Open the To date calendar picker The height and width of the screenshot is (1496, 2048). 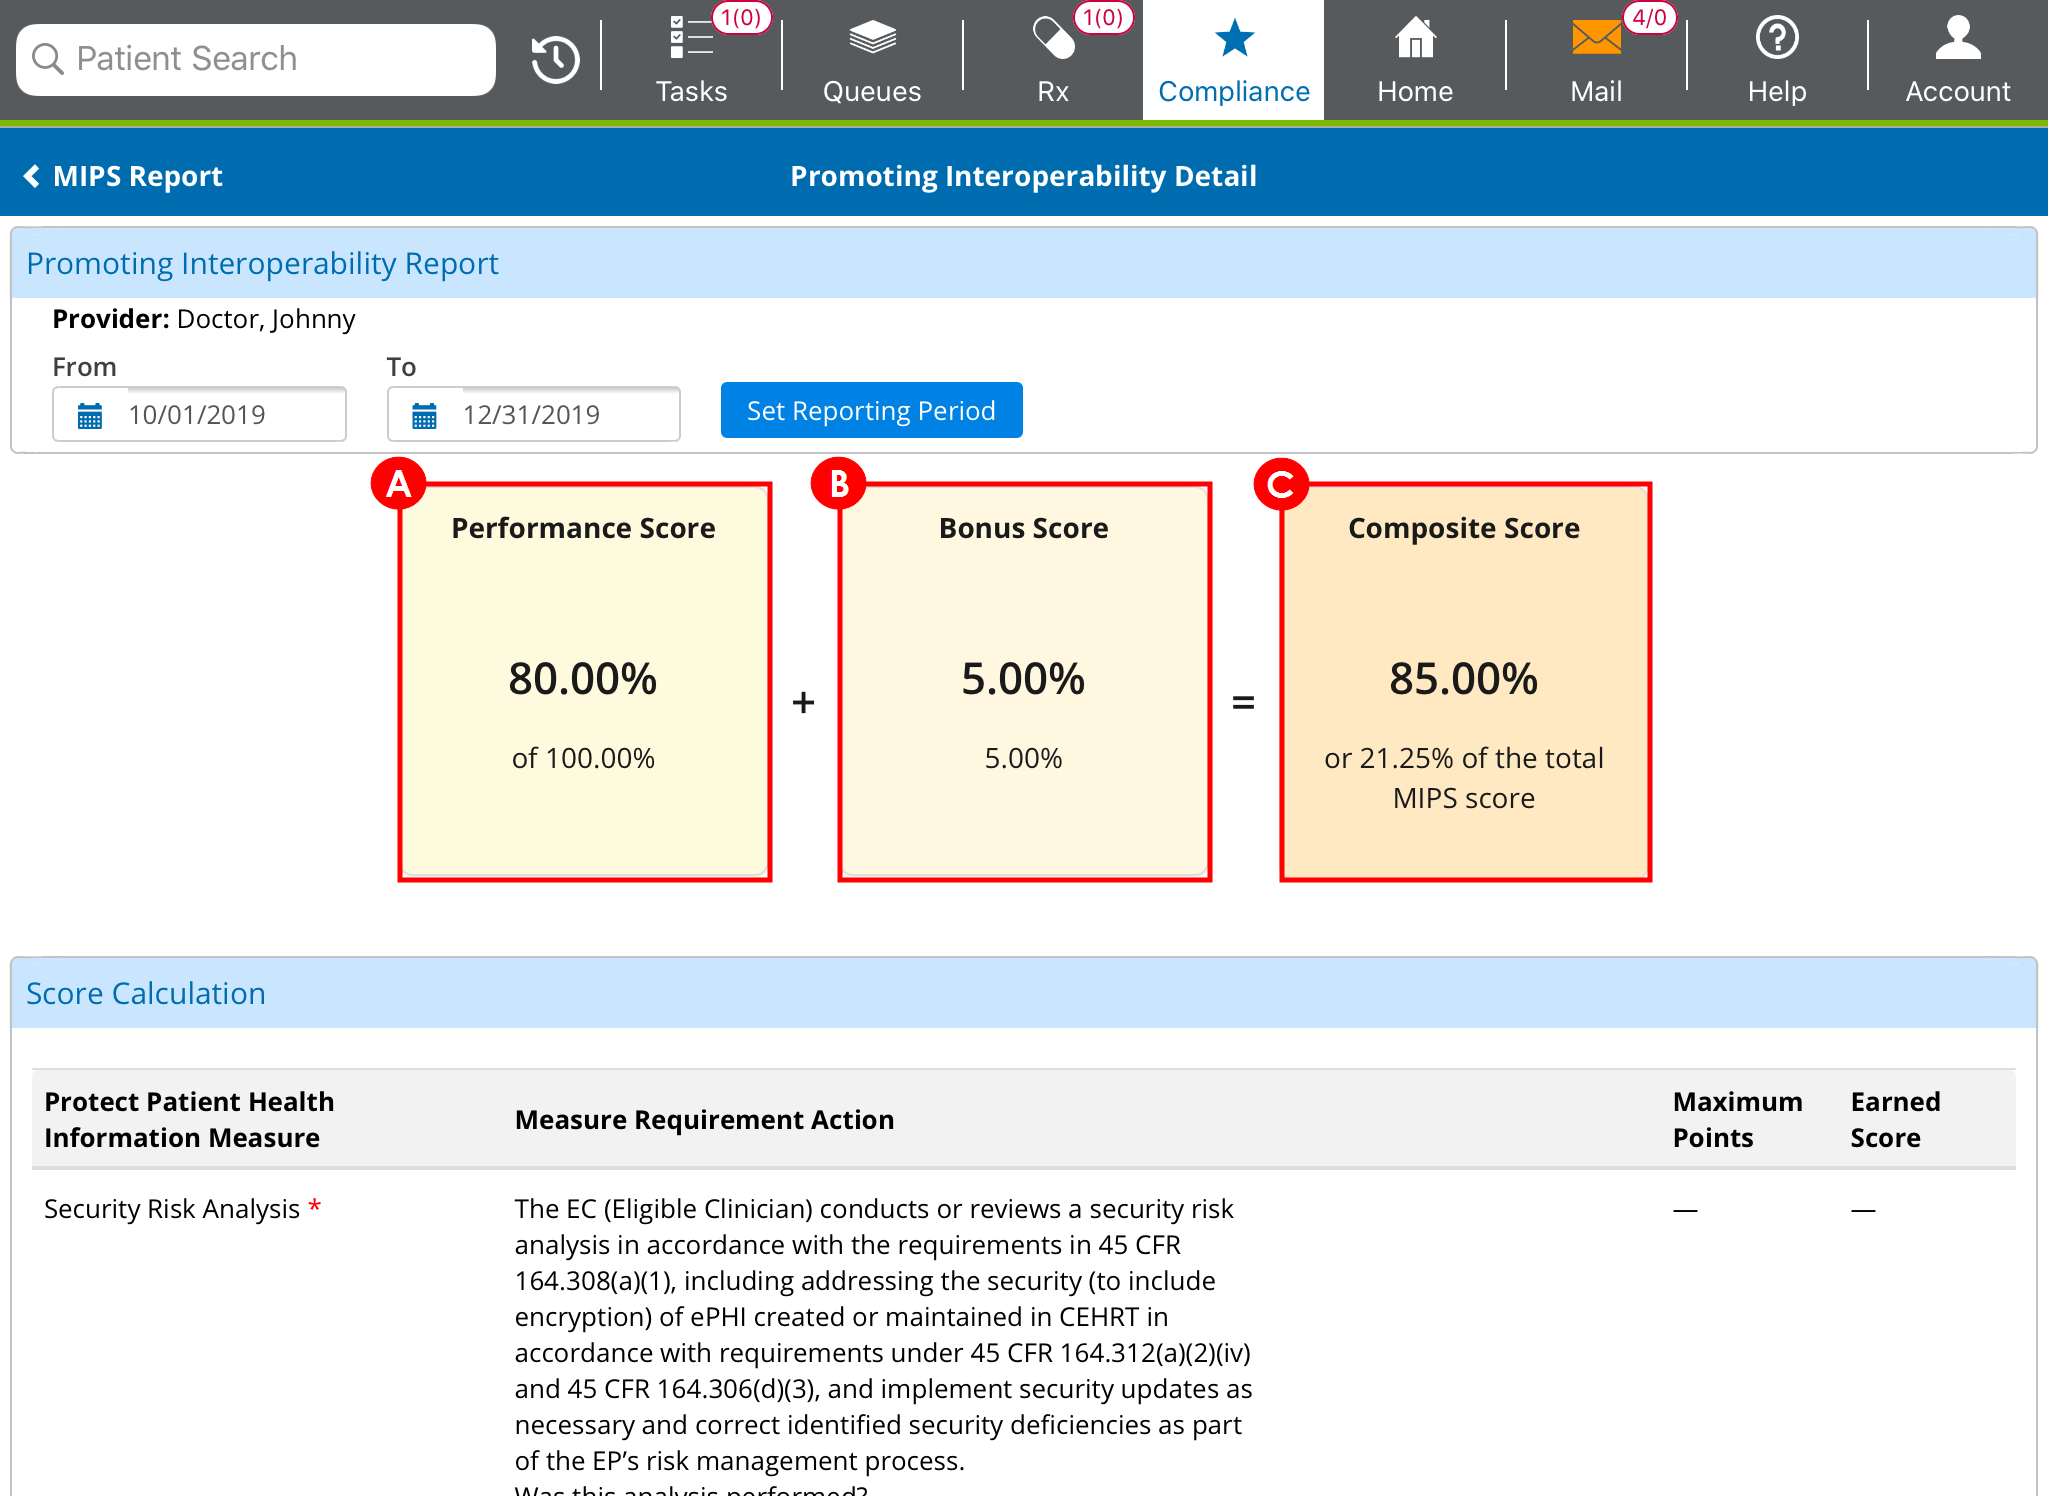(x=424, y=415)
